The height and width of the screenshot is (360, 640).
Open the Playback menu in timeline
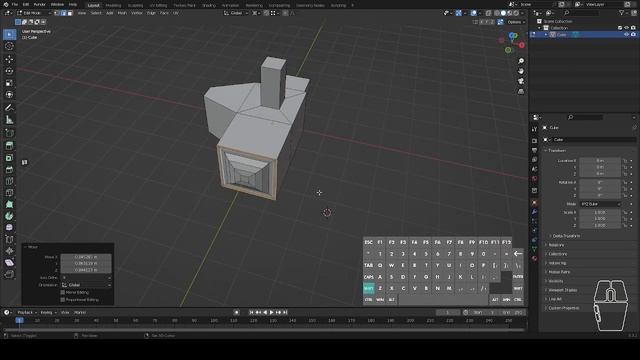26,312
